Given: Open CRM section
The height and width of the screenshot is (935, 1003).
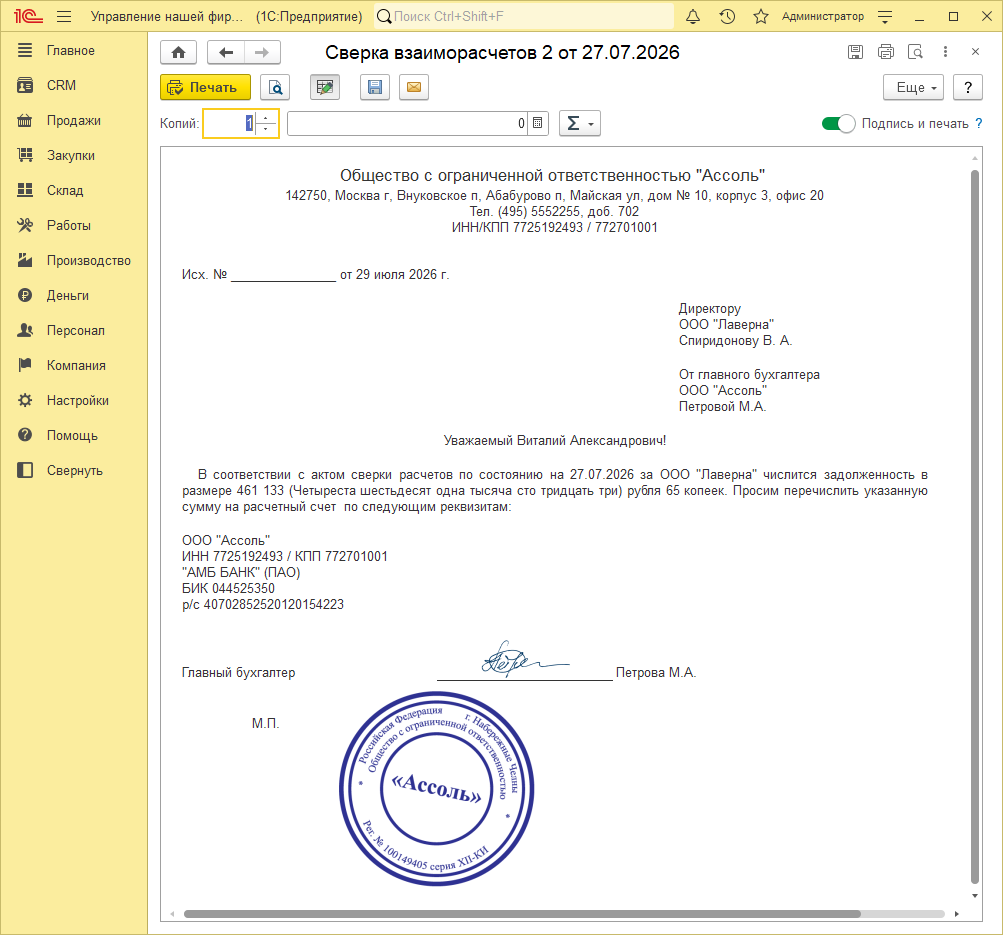Looking at the screenshot, I should [x=74, y=86].
